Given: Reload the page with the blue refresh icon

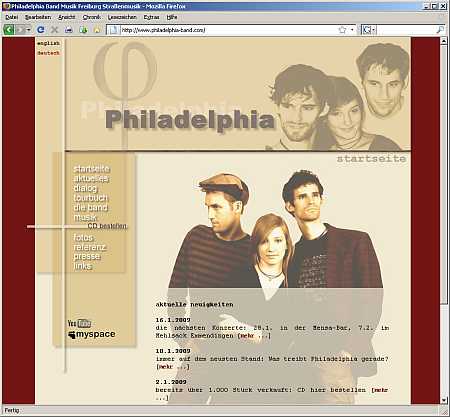Looking at the screenshot, I should click(x=41, y=30).
